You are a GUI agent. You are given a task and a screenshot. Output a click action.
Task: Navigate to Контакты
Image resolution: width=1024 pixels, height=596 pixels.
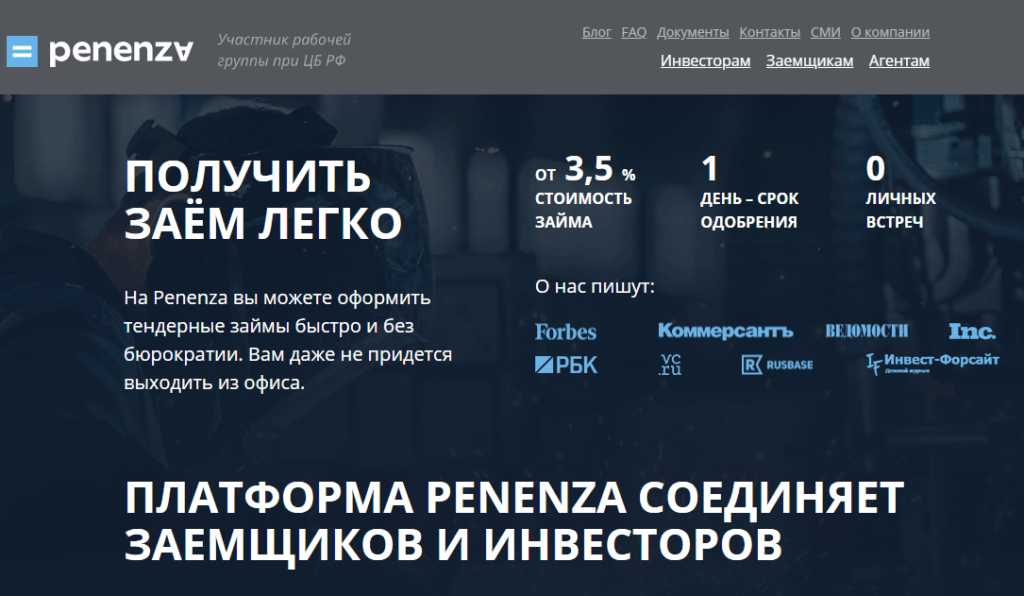click(769, 32)
